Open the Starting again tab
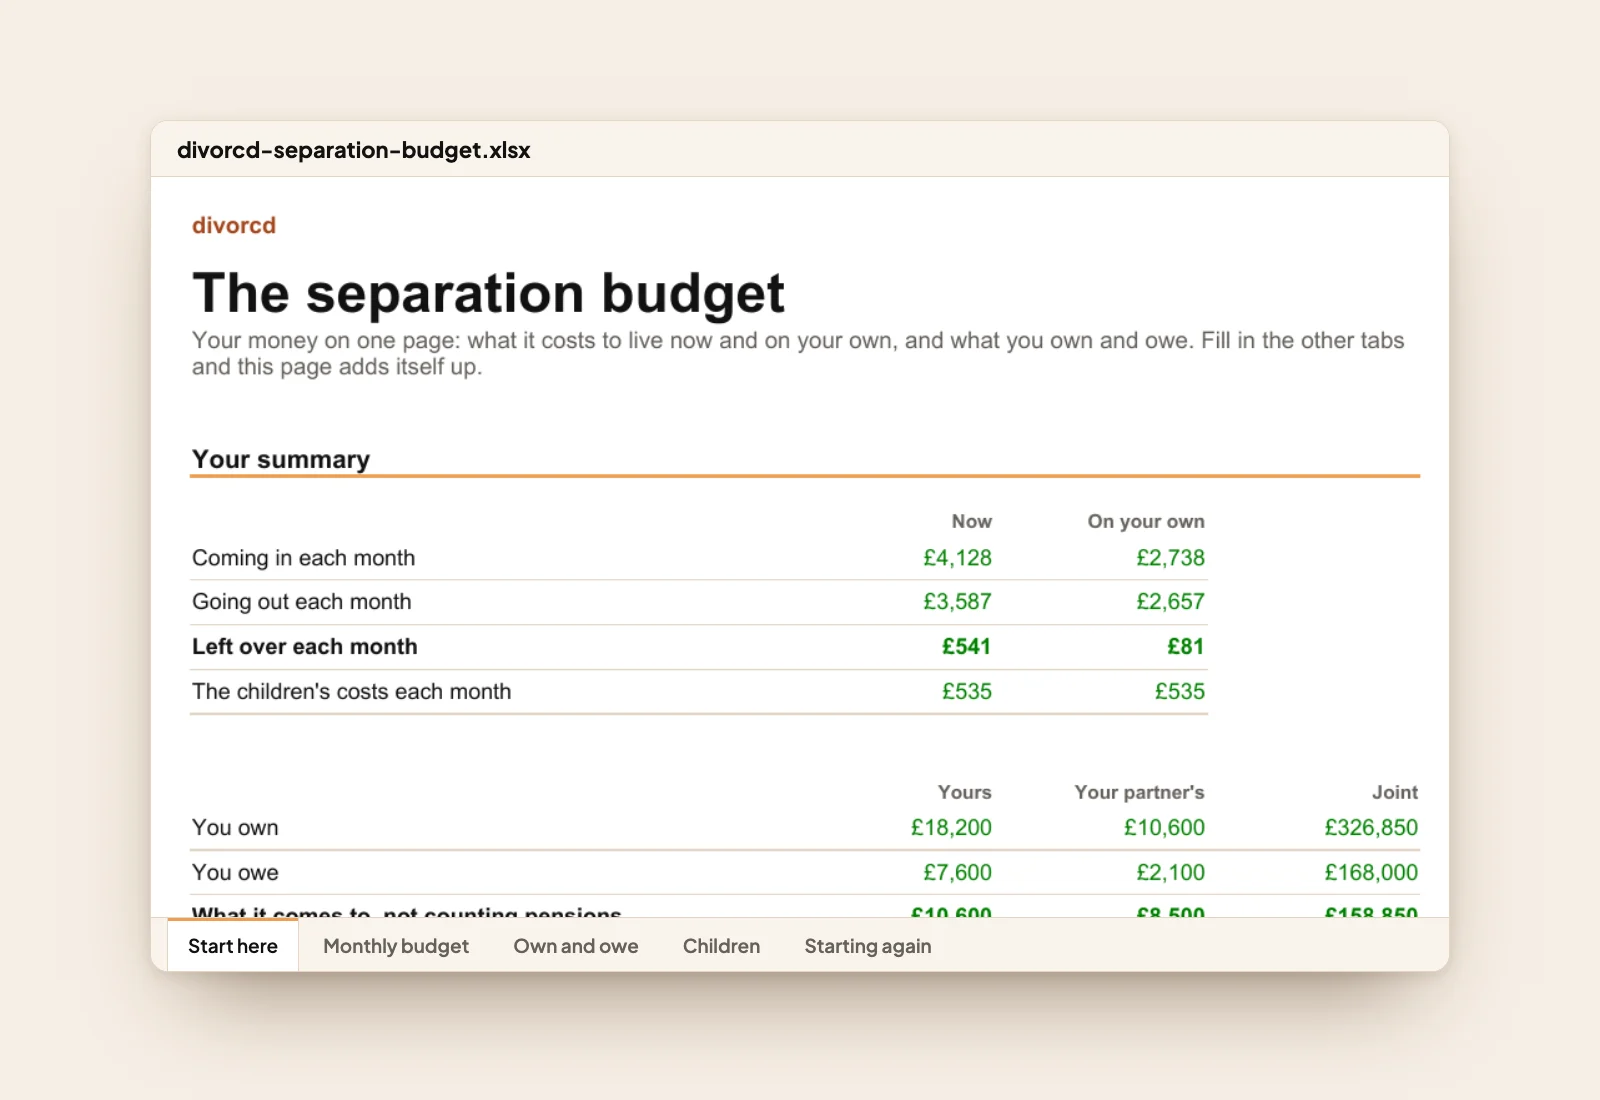This screenshot has height=1100, width=1600. pos(868,946)
